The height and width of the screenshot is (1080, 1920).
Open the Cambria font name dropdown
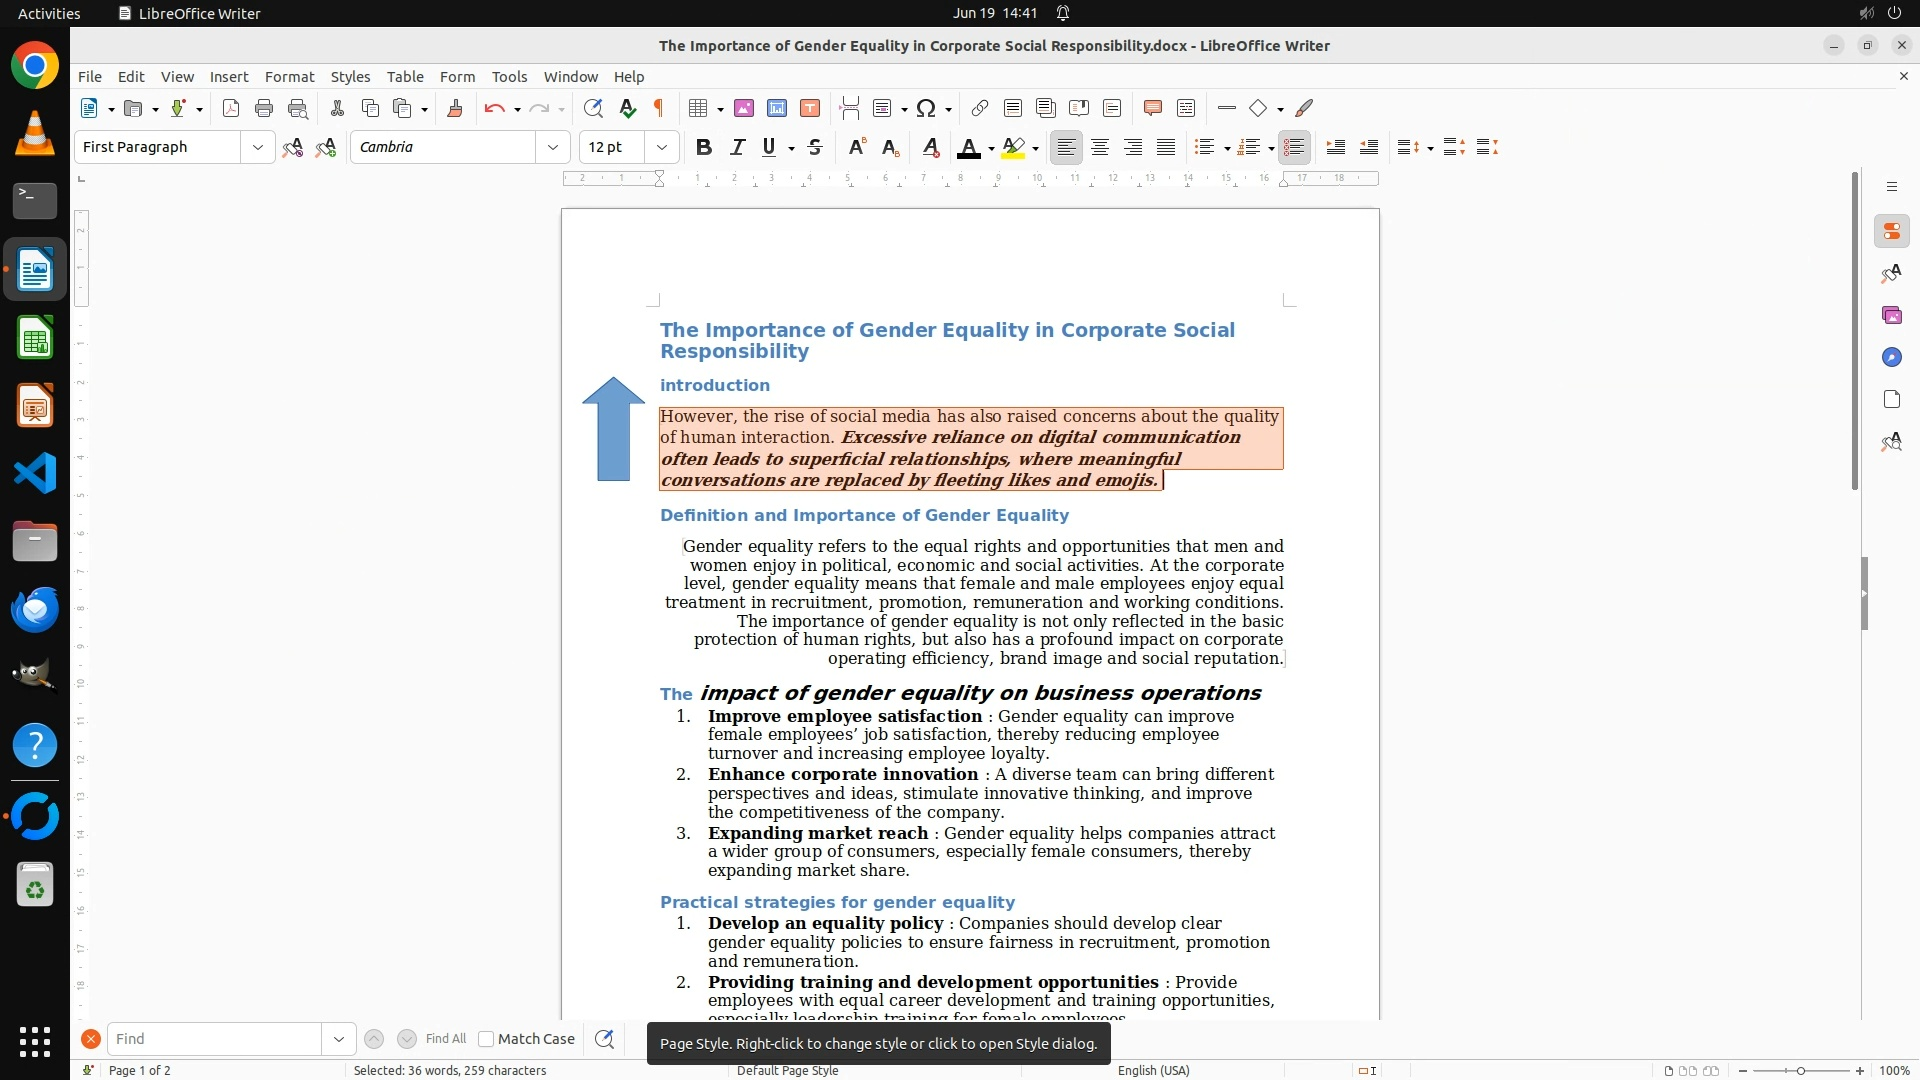coord(552,147)
